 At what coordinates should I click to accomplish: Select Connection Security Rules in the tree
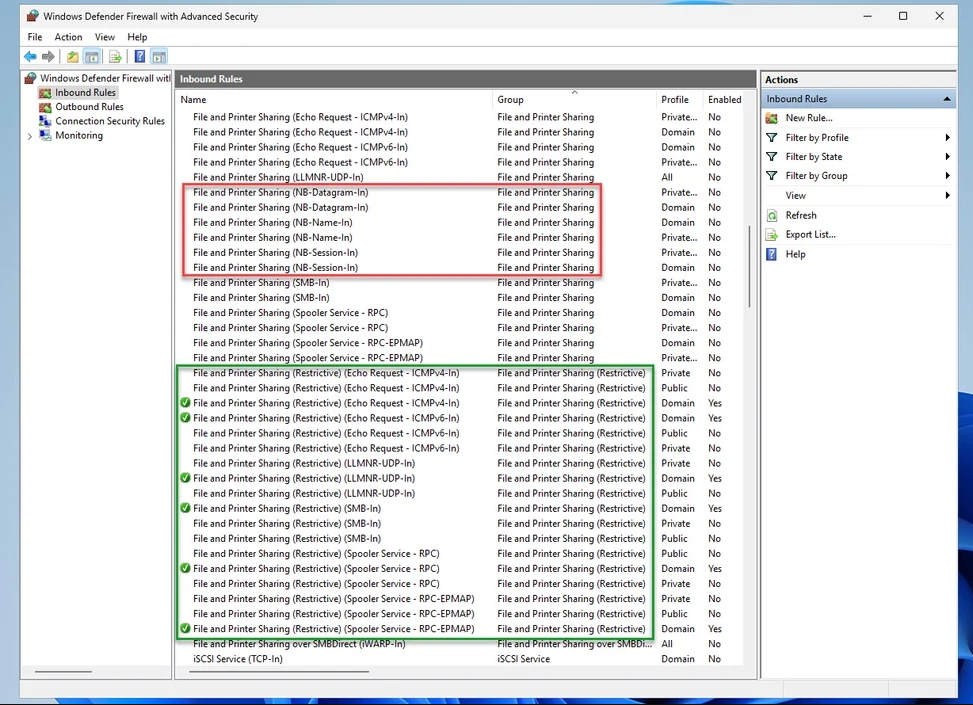coord(110,121)
